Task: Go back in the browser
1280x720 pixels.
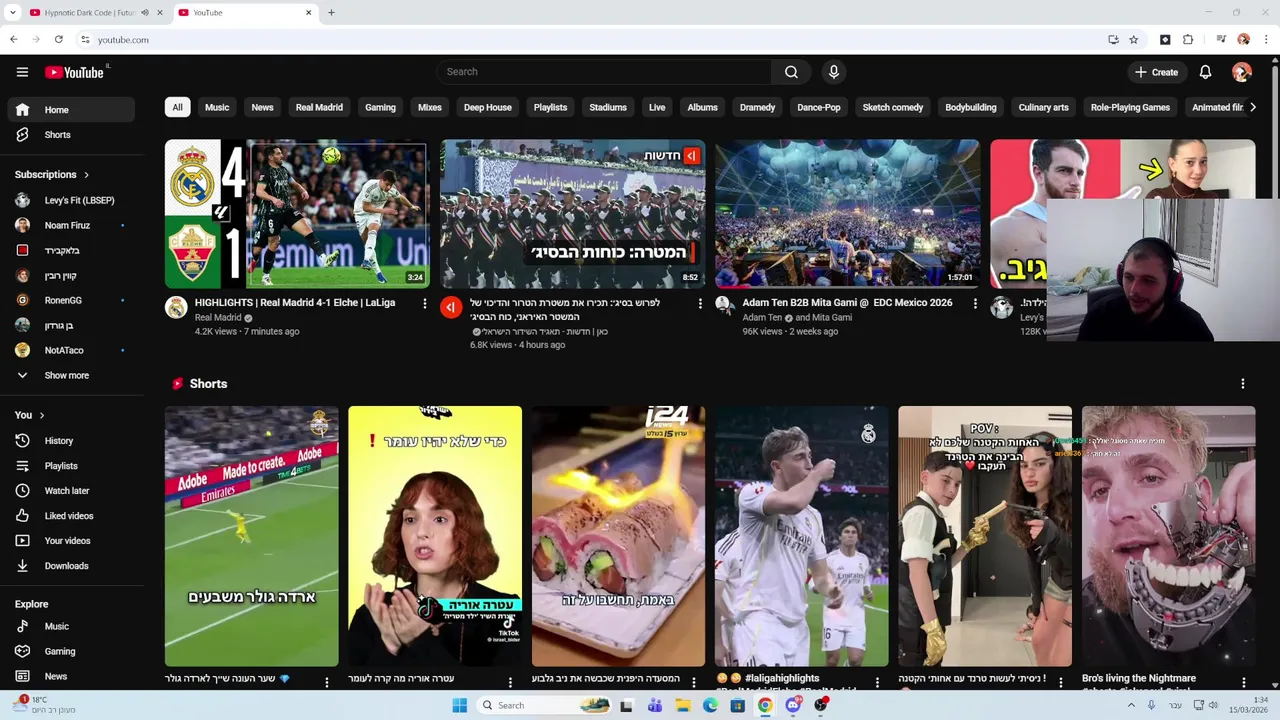Action: tap(13, 40)
